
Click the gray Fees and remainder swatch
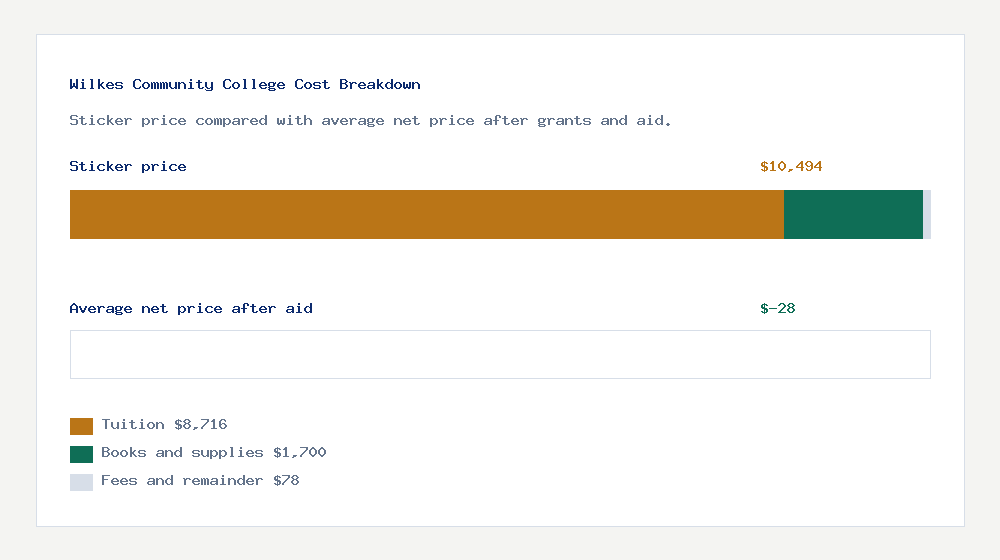click(81, 482)
